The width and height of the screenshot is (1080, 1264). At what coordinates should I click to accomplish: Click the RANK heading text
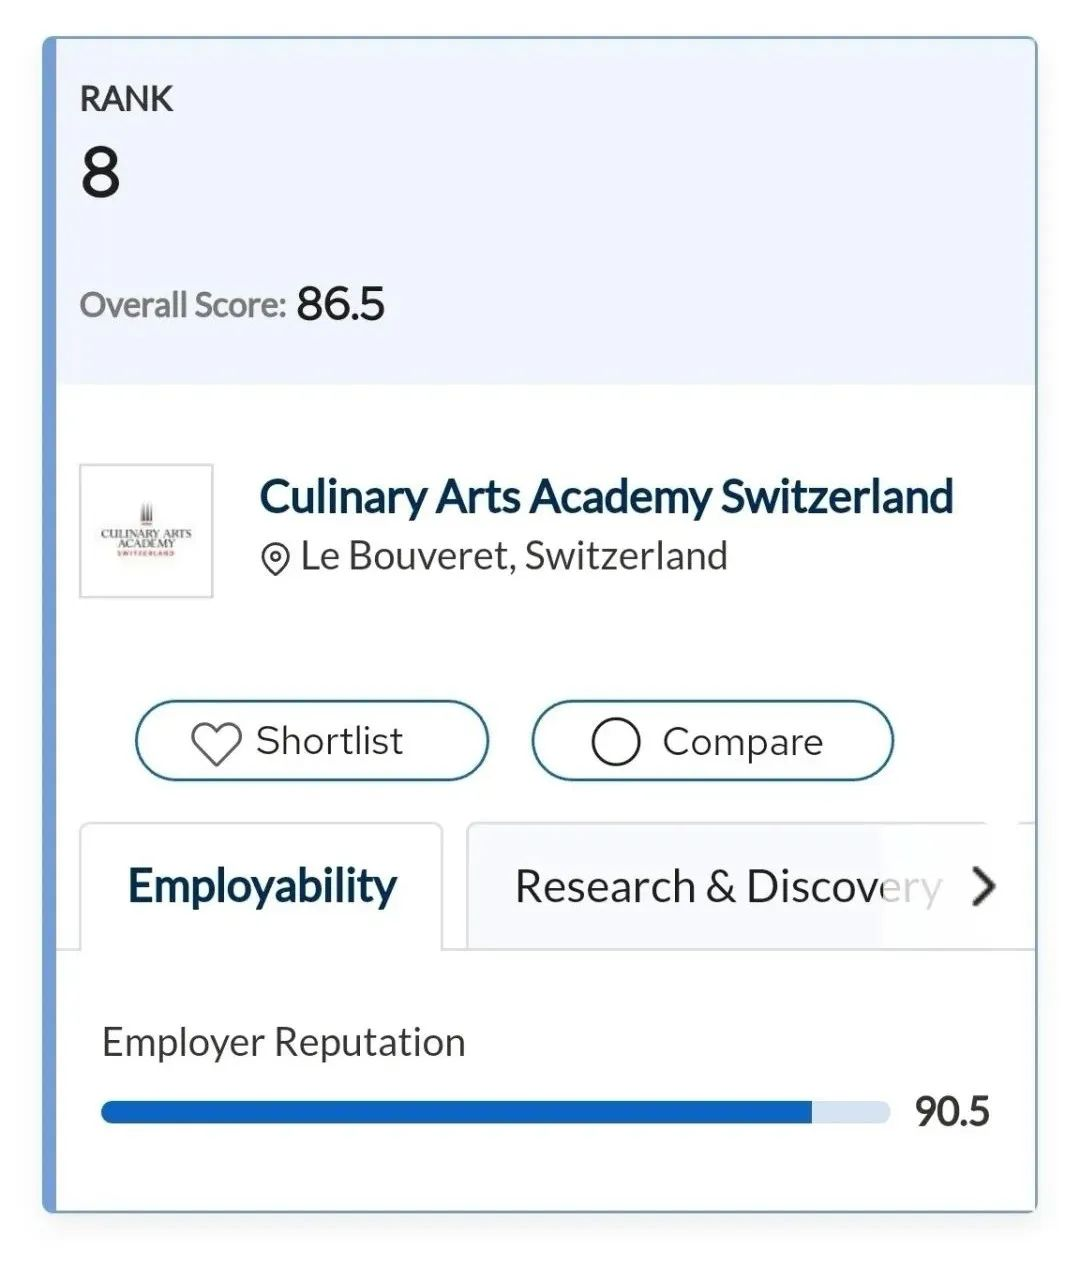(126, 99)
